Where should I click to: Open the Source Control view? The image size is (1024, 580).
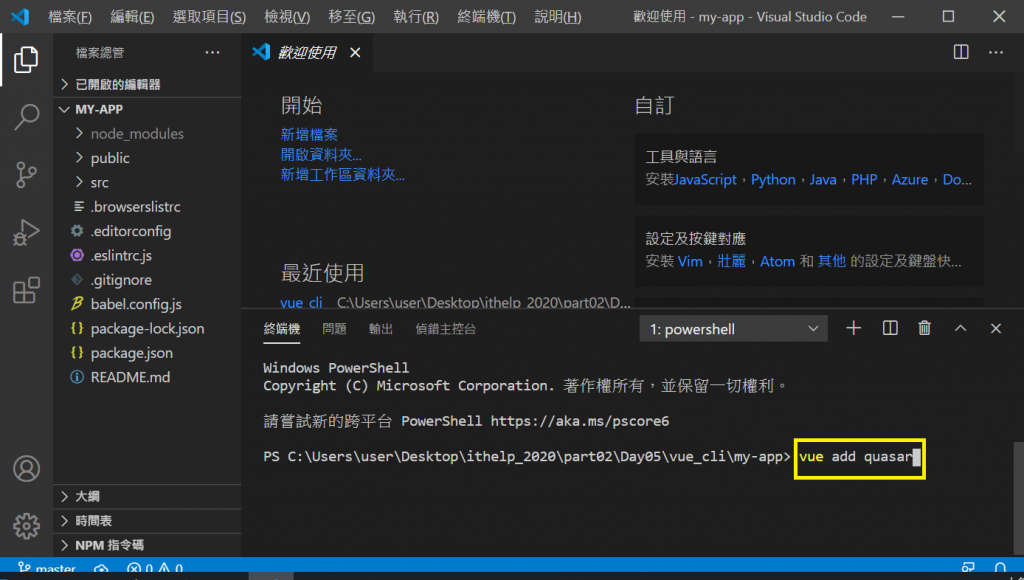[x=26, y=174]
